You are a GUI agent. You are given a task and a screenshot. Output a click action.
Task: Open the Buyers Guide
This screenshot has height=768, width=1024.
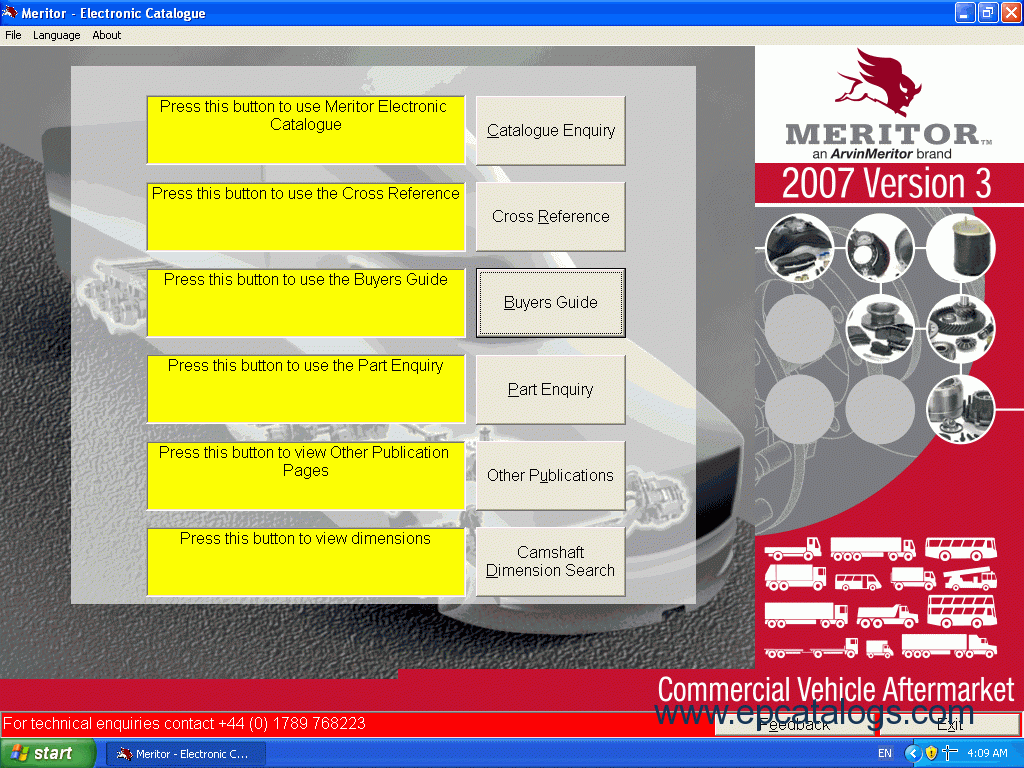pos(551,303)
